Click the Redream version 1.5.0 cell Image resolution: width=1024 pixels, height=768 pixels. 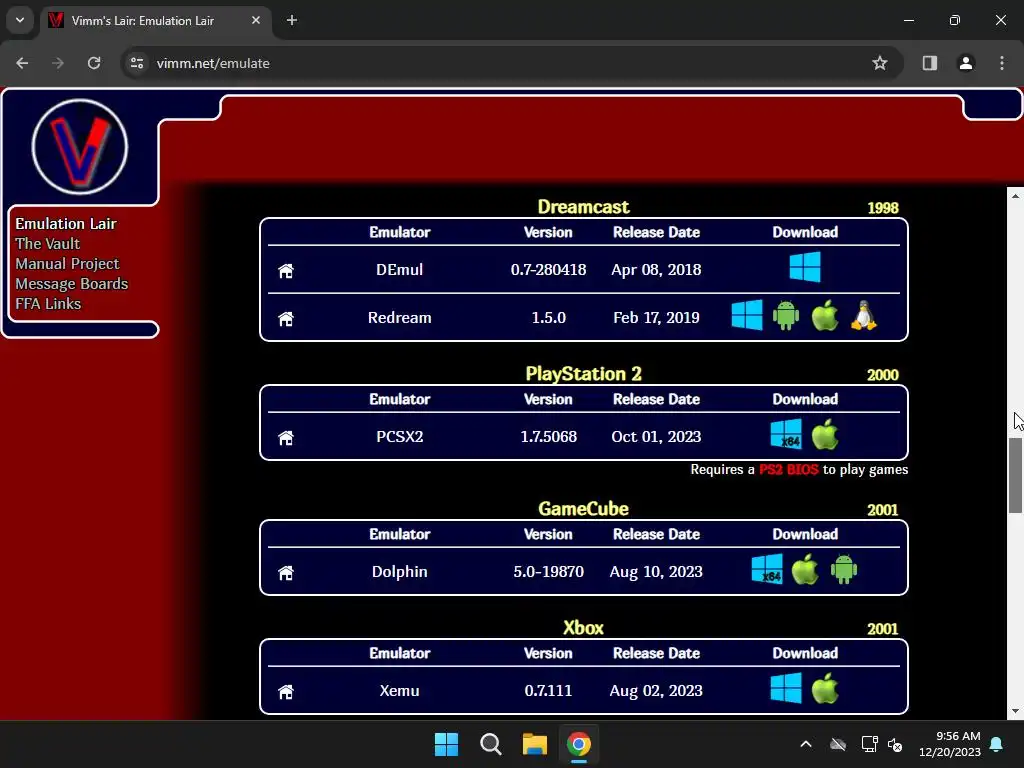pos(549,318)
